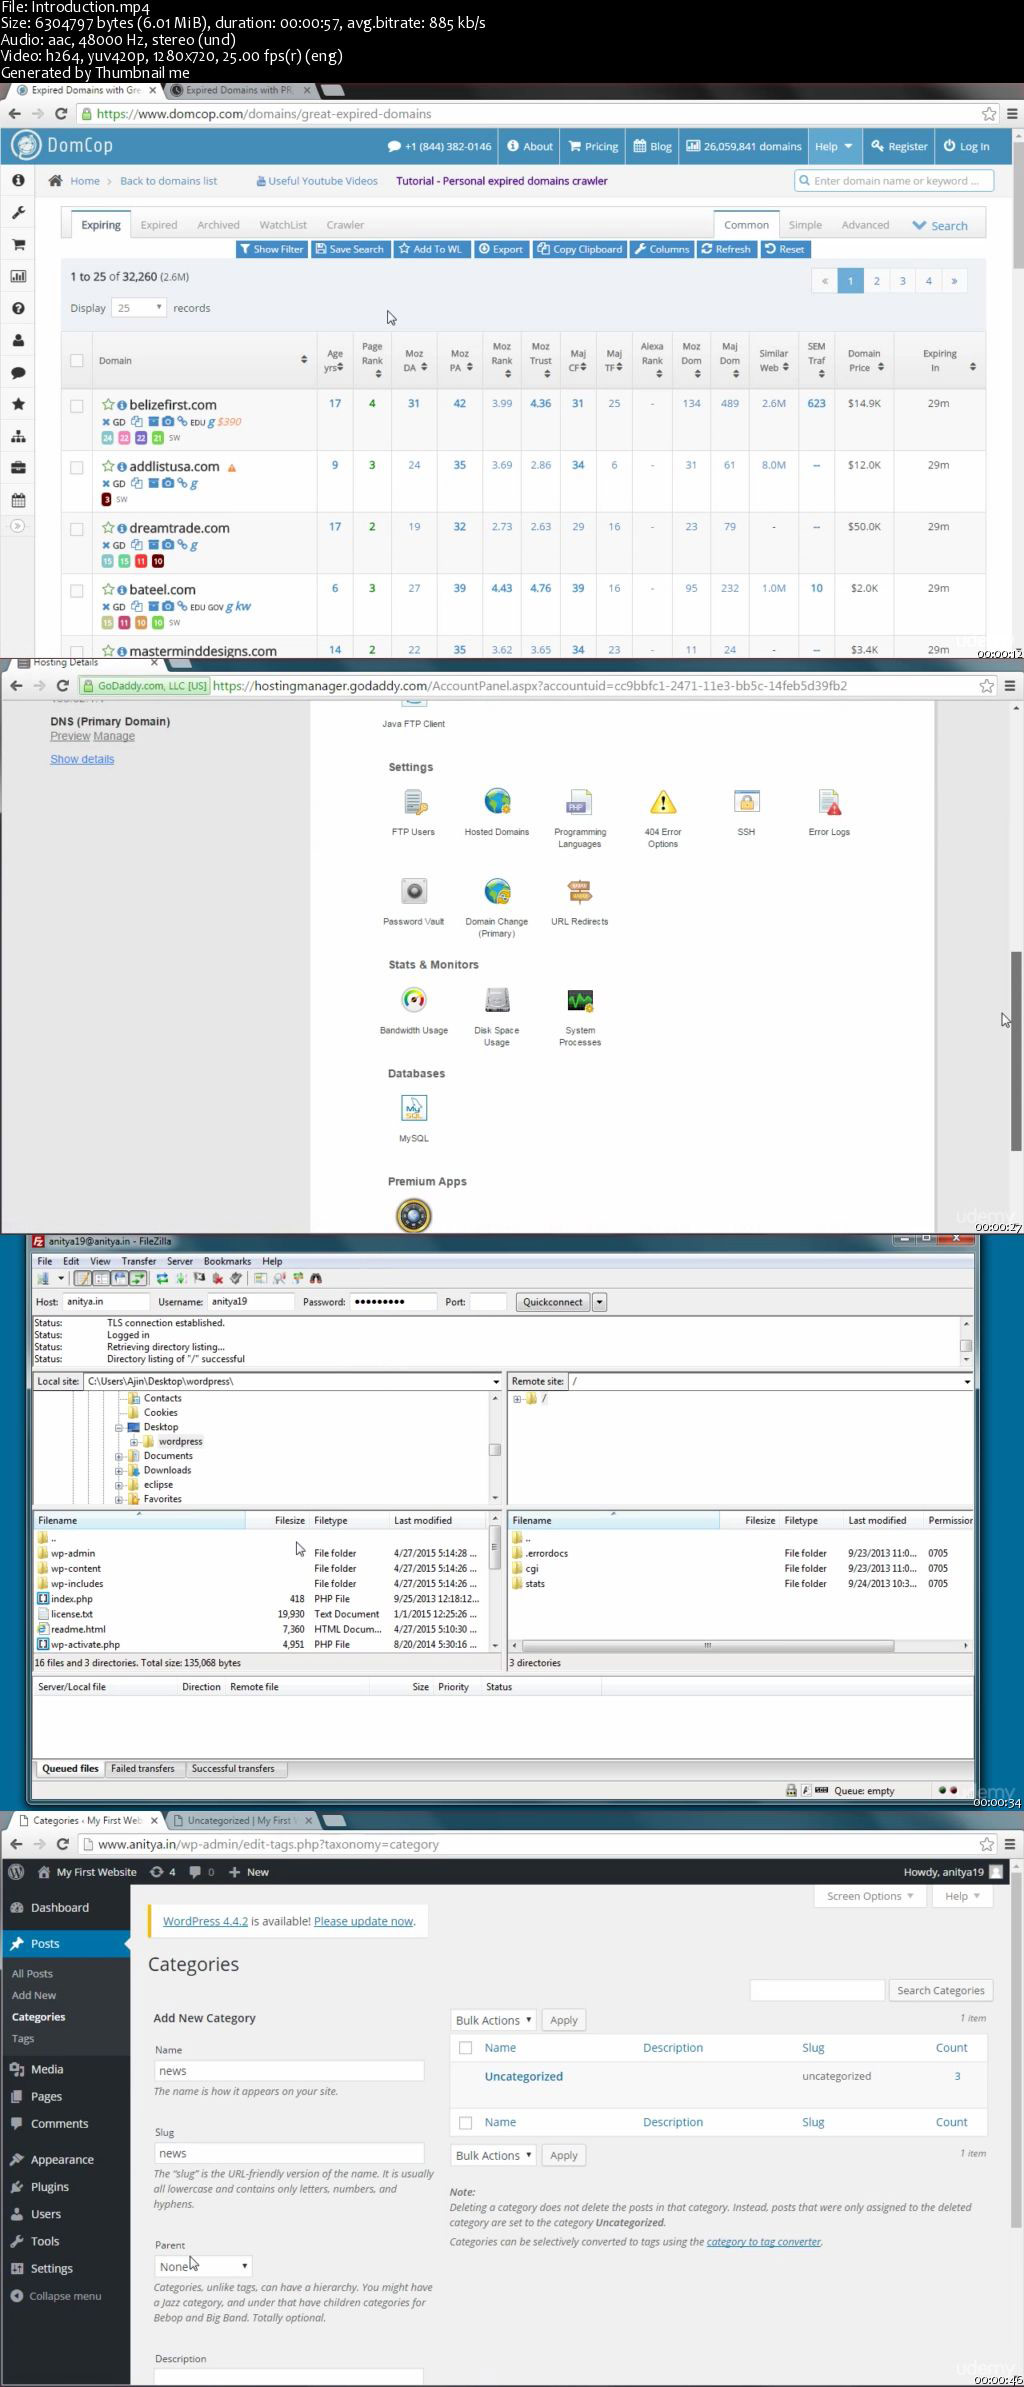The width and height of the screenshot is (1024, 2387).
Task: Open the Display records count dropdown
Action: point(138,308)
